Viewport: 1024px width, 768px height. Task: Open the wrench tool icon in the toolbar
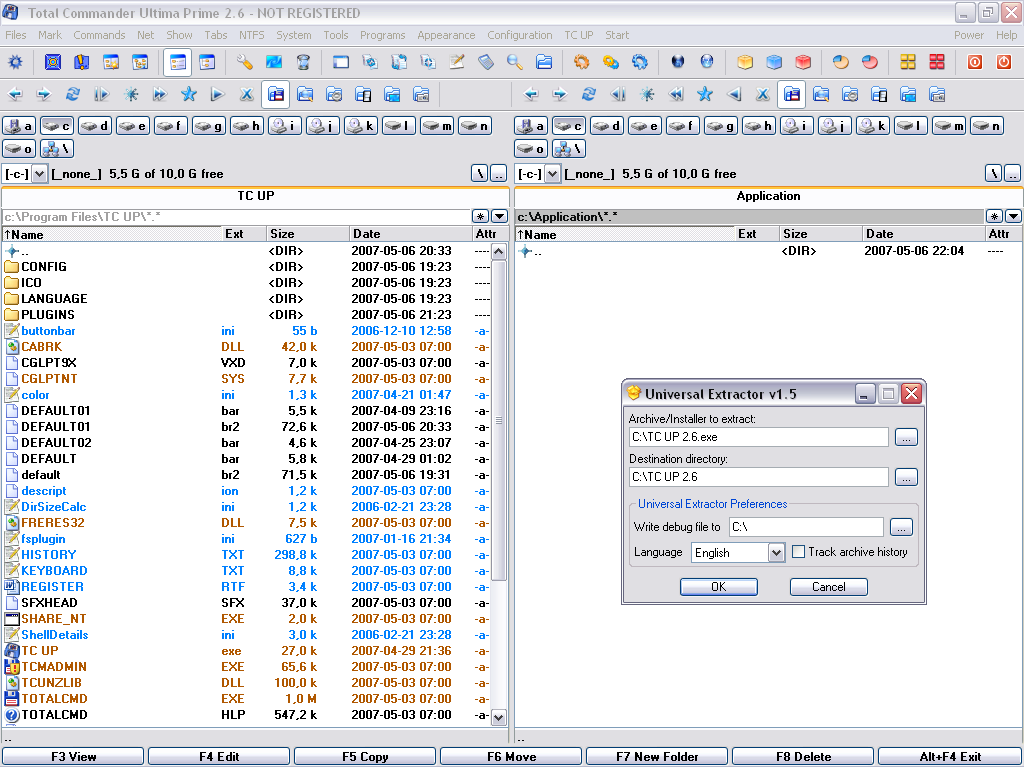(244, 62)
